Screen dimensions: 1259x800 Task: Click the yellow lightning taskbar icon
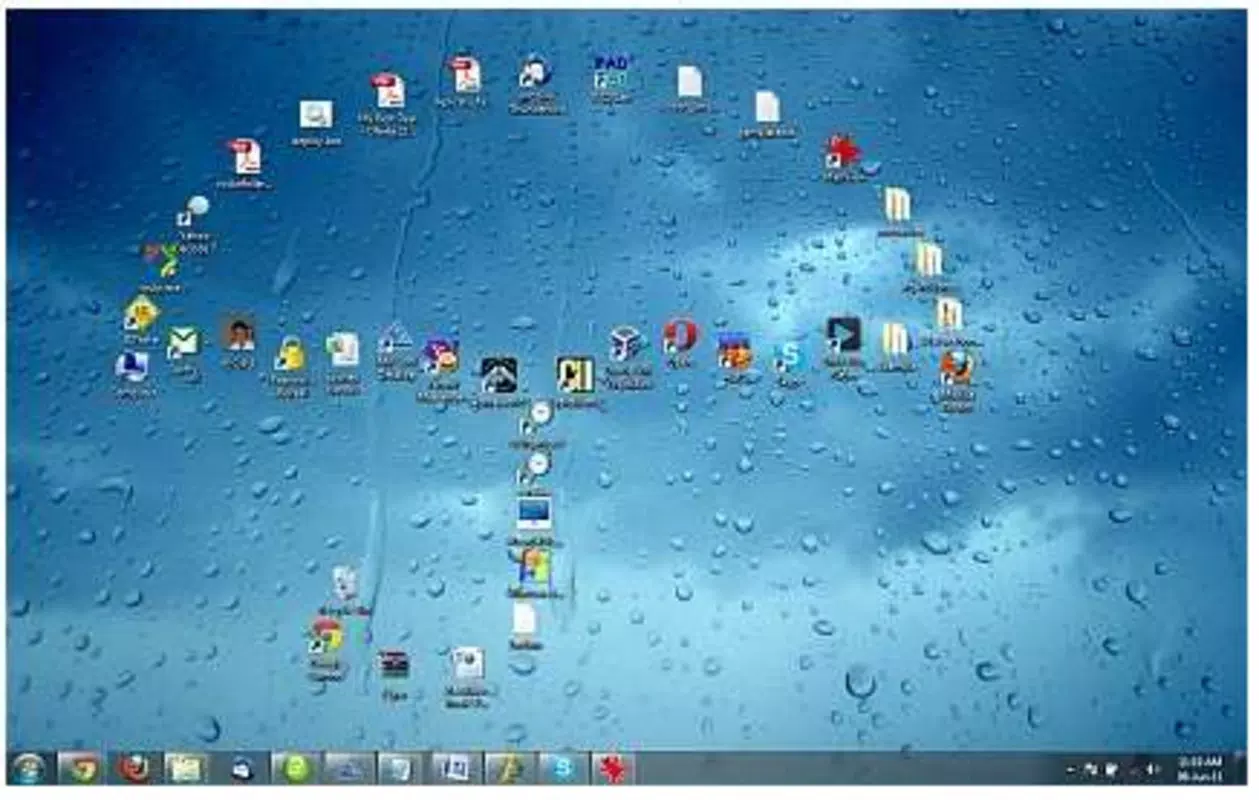(x=509, y=769)
